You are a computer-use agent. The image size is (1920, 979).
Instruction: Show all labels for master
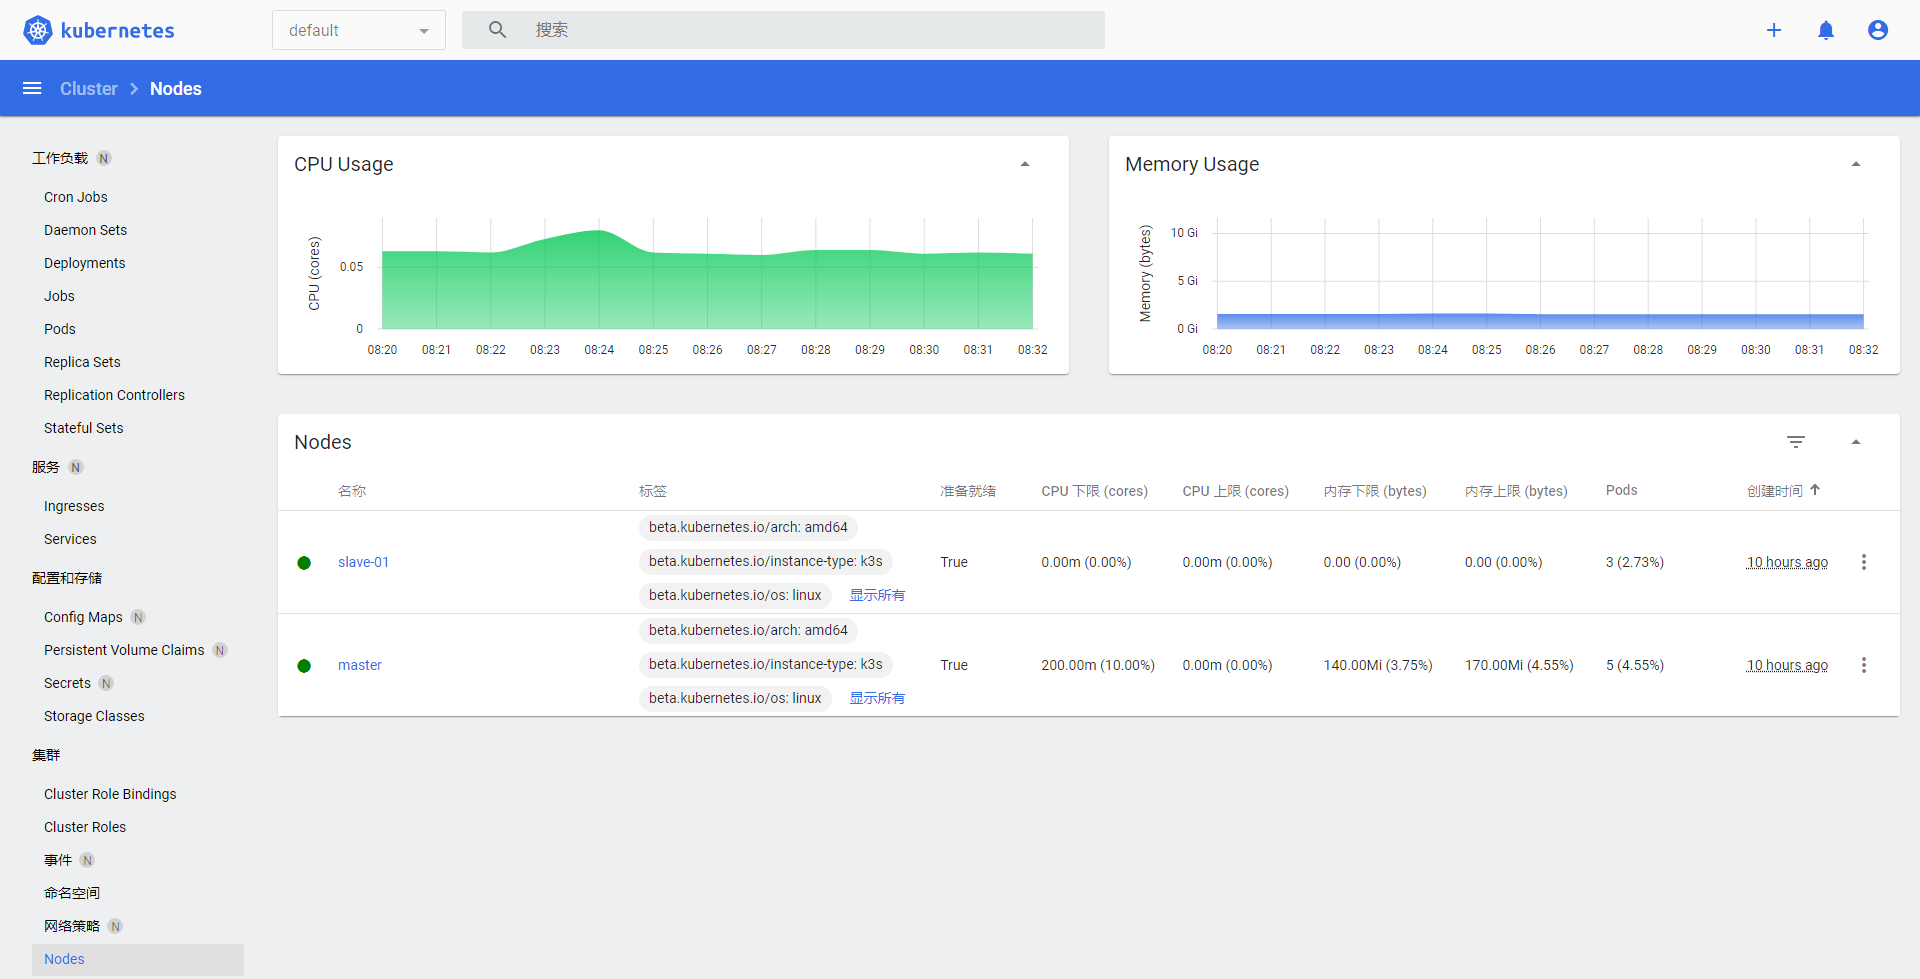click(877, 698)
